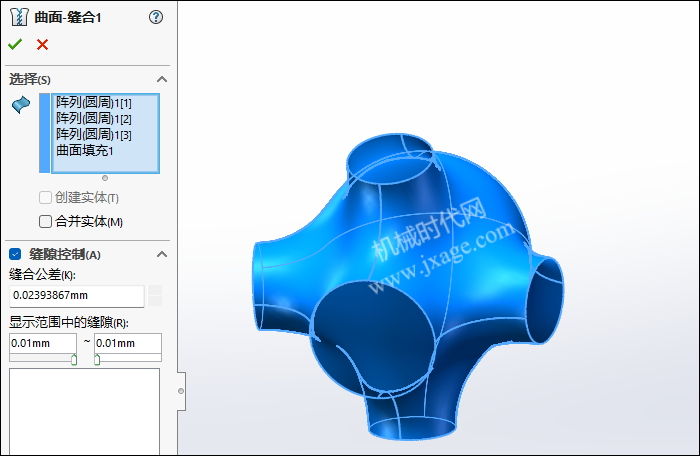Image resolution: width=700 pixels, height=456 pixels.
Task: Select 曲面填充1 in selection list
Action: 85,151
